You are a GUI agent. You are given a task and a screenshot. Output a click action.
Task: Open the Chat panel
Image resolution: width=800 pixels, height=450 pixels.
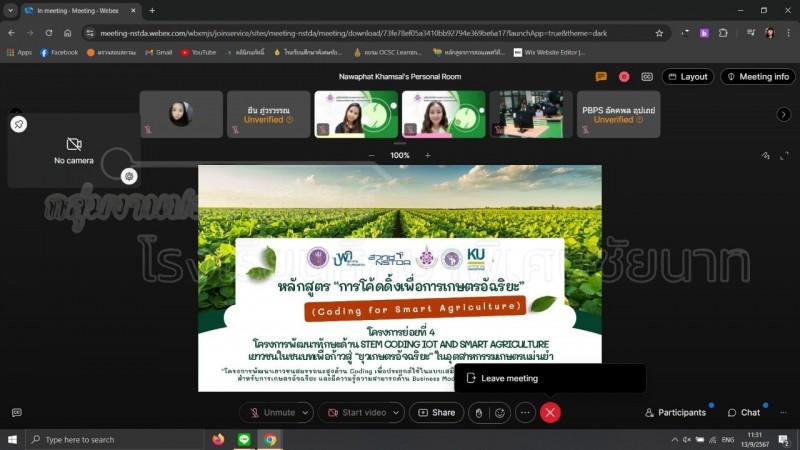click(744, 412)
